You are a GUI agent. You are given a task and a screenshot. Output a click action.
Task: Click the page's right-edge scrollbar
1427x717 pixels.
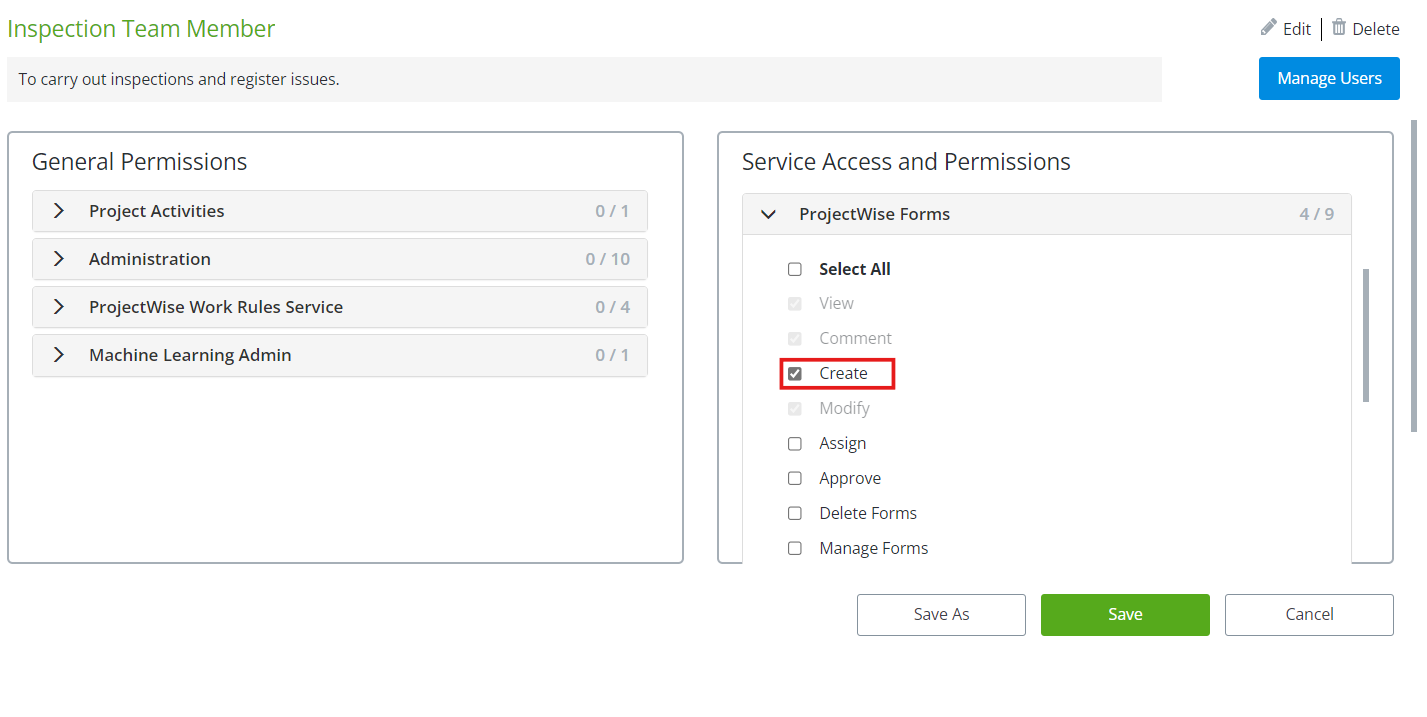coord(1414,275)
